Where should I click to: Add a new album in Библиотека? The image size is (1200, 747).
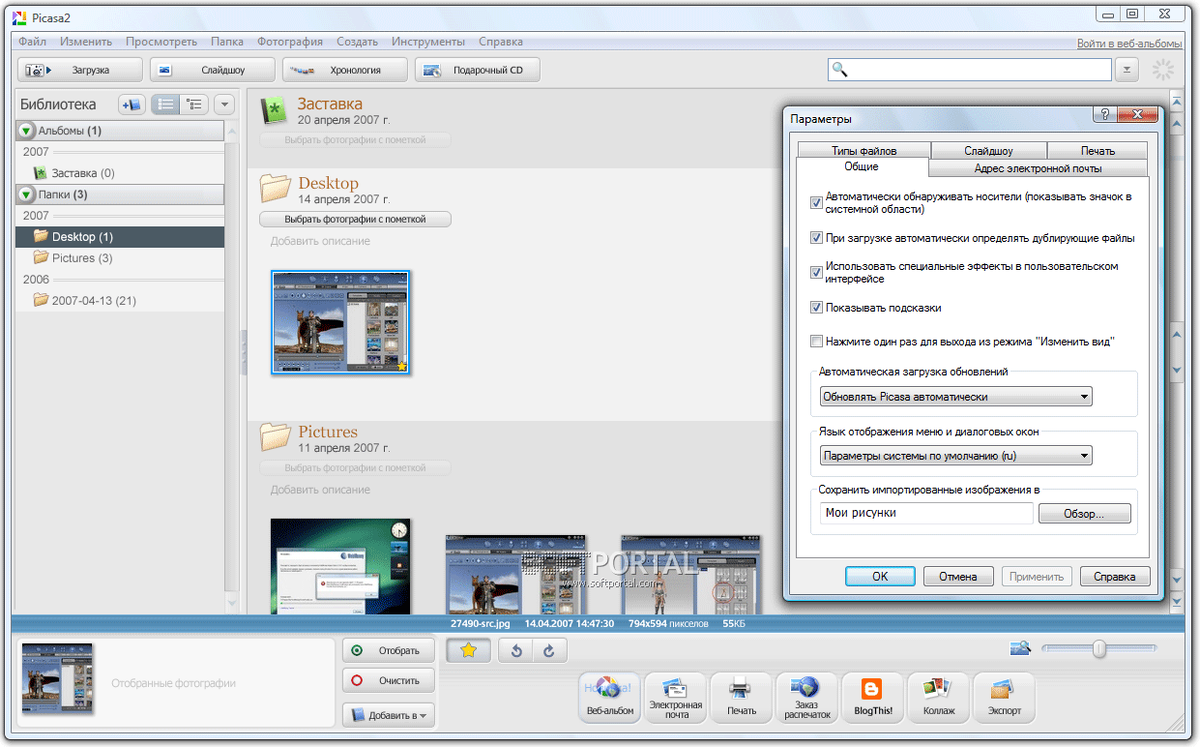pos(132,104)
